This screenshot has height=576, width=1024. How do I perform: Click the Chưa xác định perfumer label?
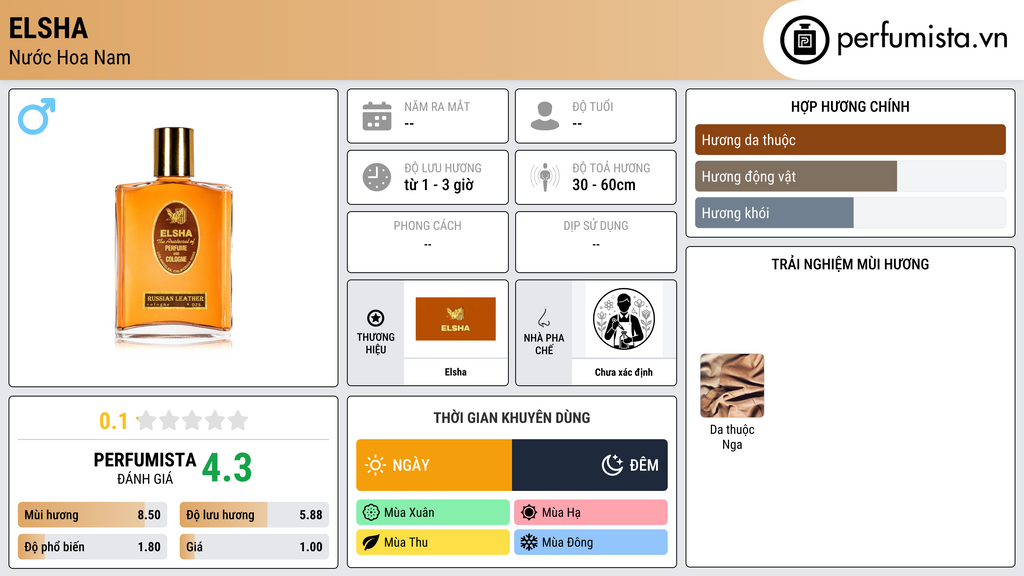624,372
